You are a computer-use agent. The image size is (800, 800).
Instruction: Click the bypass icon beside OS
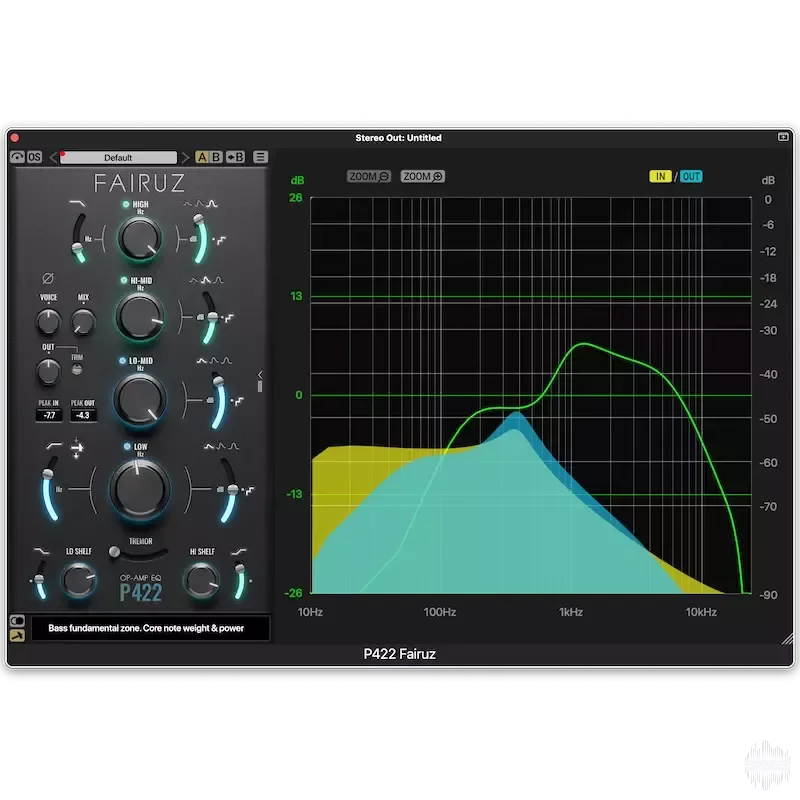pyautogui.click(x=17, y=157)
